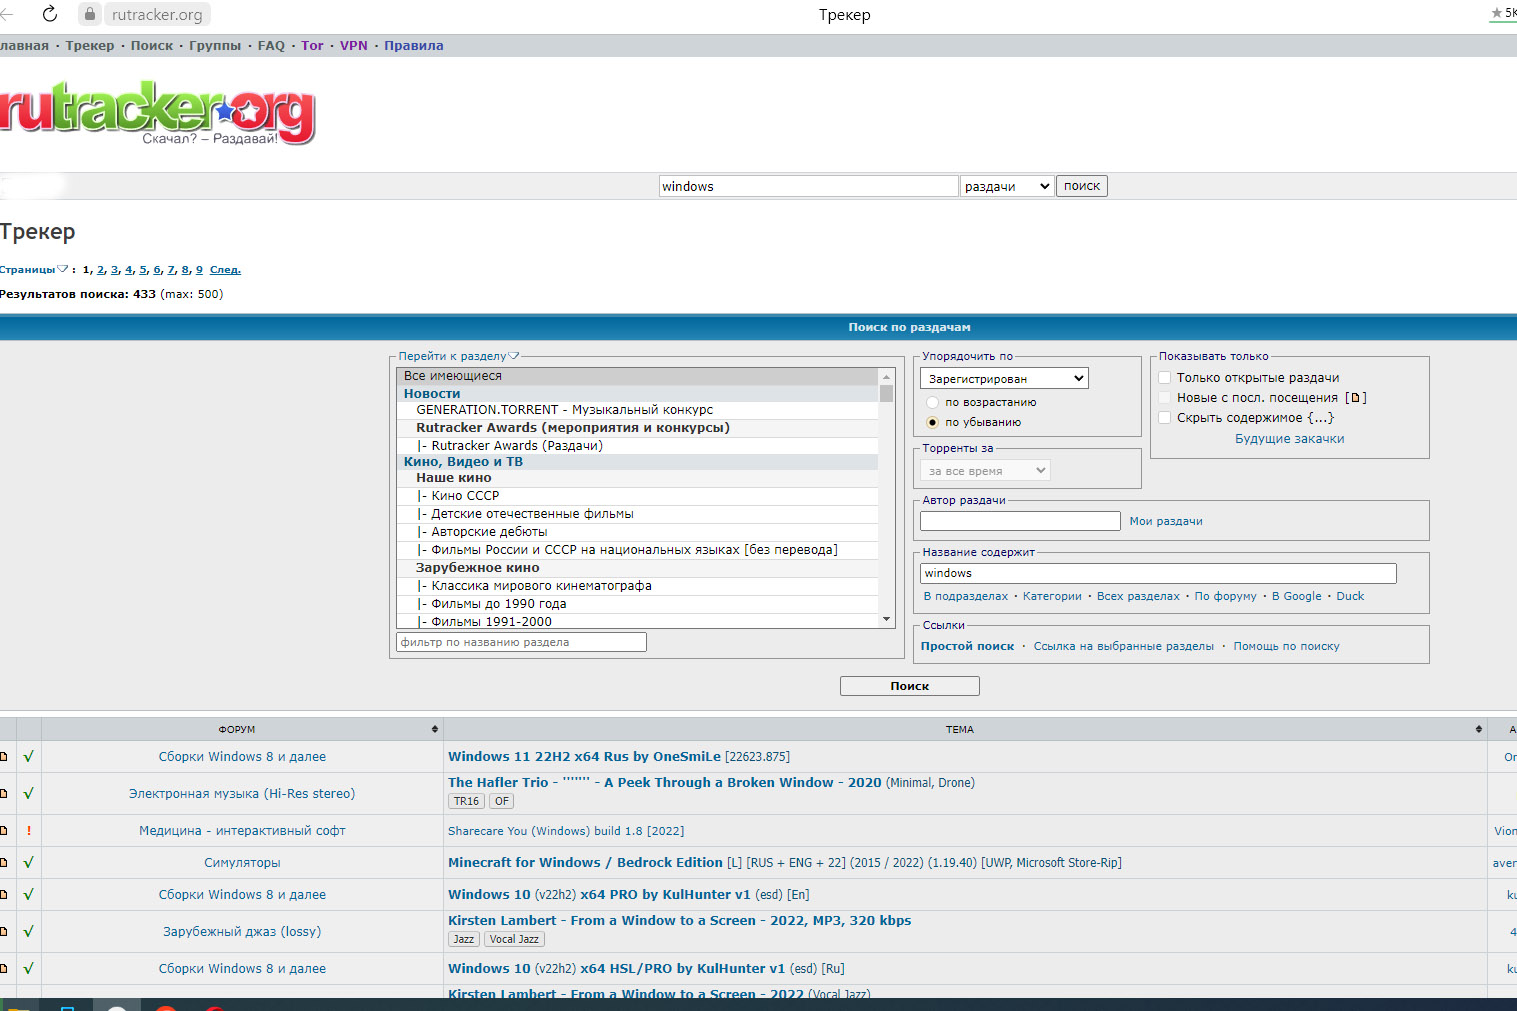Open the Windows 11 22H2 x64 Rus by OneSmiLe torrent

point(619,756)
